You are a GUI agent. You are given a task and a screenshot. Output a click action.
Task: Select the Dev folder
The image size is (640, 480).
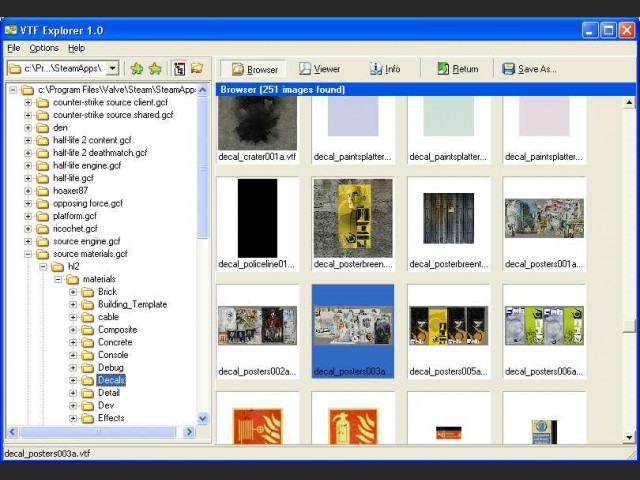tap(106, 406)
